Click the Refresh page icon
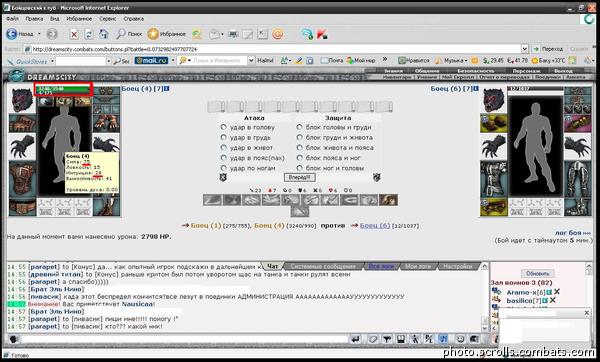This screenshot has height=362, width=600. (x=89, y=34)
